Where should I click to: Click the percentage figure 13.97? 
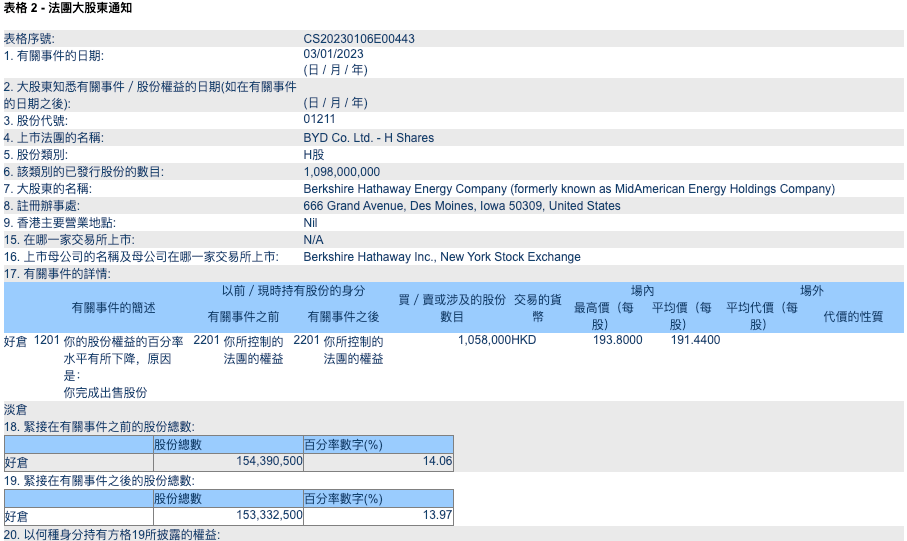[x=437, y=515]
